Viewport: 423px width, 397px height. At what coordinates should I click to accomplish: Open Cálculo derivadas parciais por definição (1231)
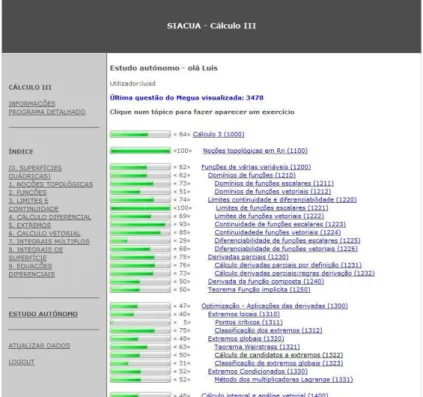pyautogui.click(x=288, y=265)
